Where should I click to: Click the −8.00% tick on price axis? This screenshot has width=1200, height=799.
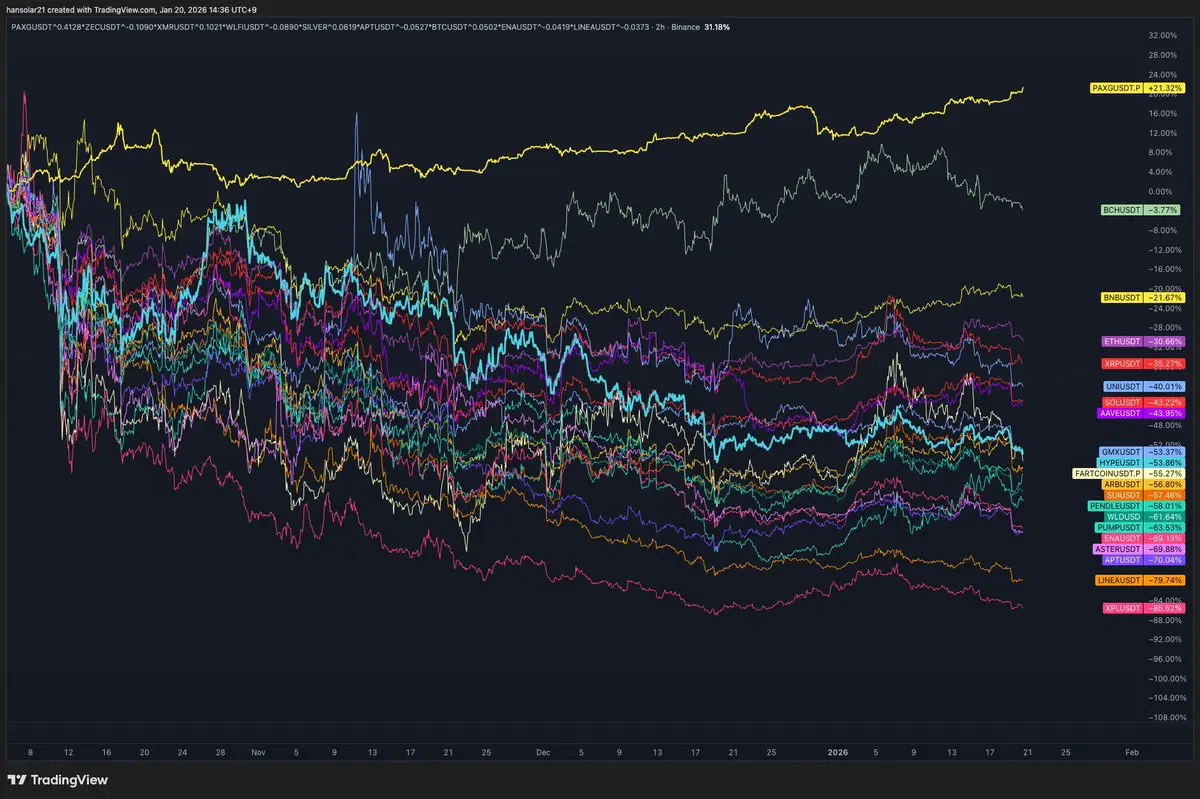(x=1164, y=230)
